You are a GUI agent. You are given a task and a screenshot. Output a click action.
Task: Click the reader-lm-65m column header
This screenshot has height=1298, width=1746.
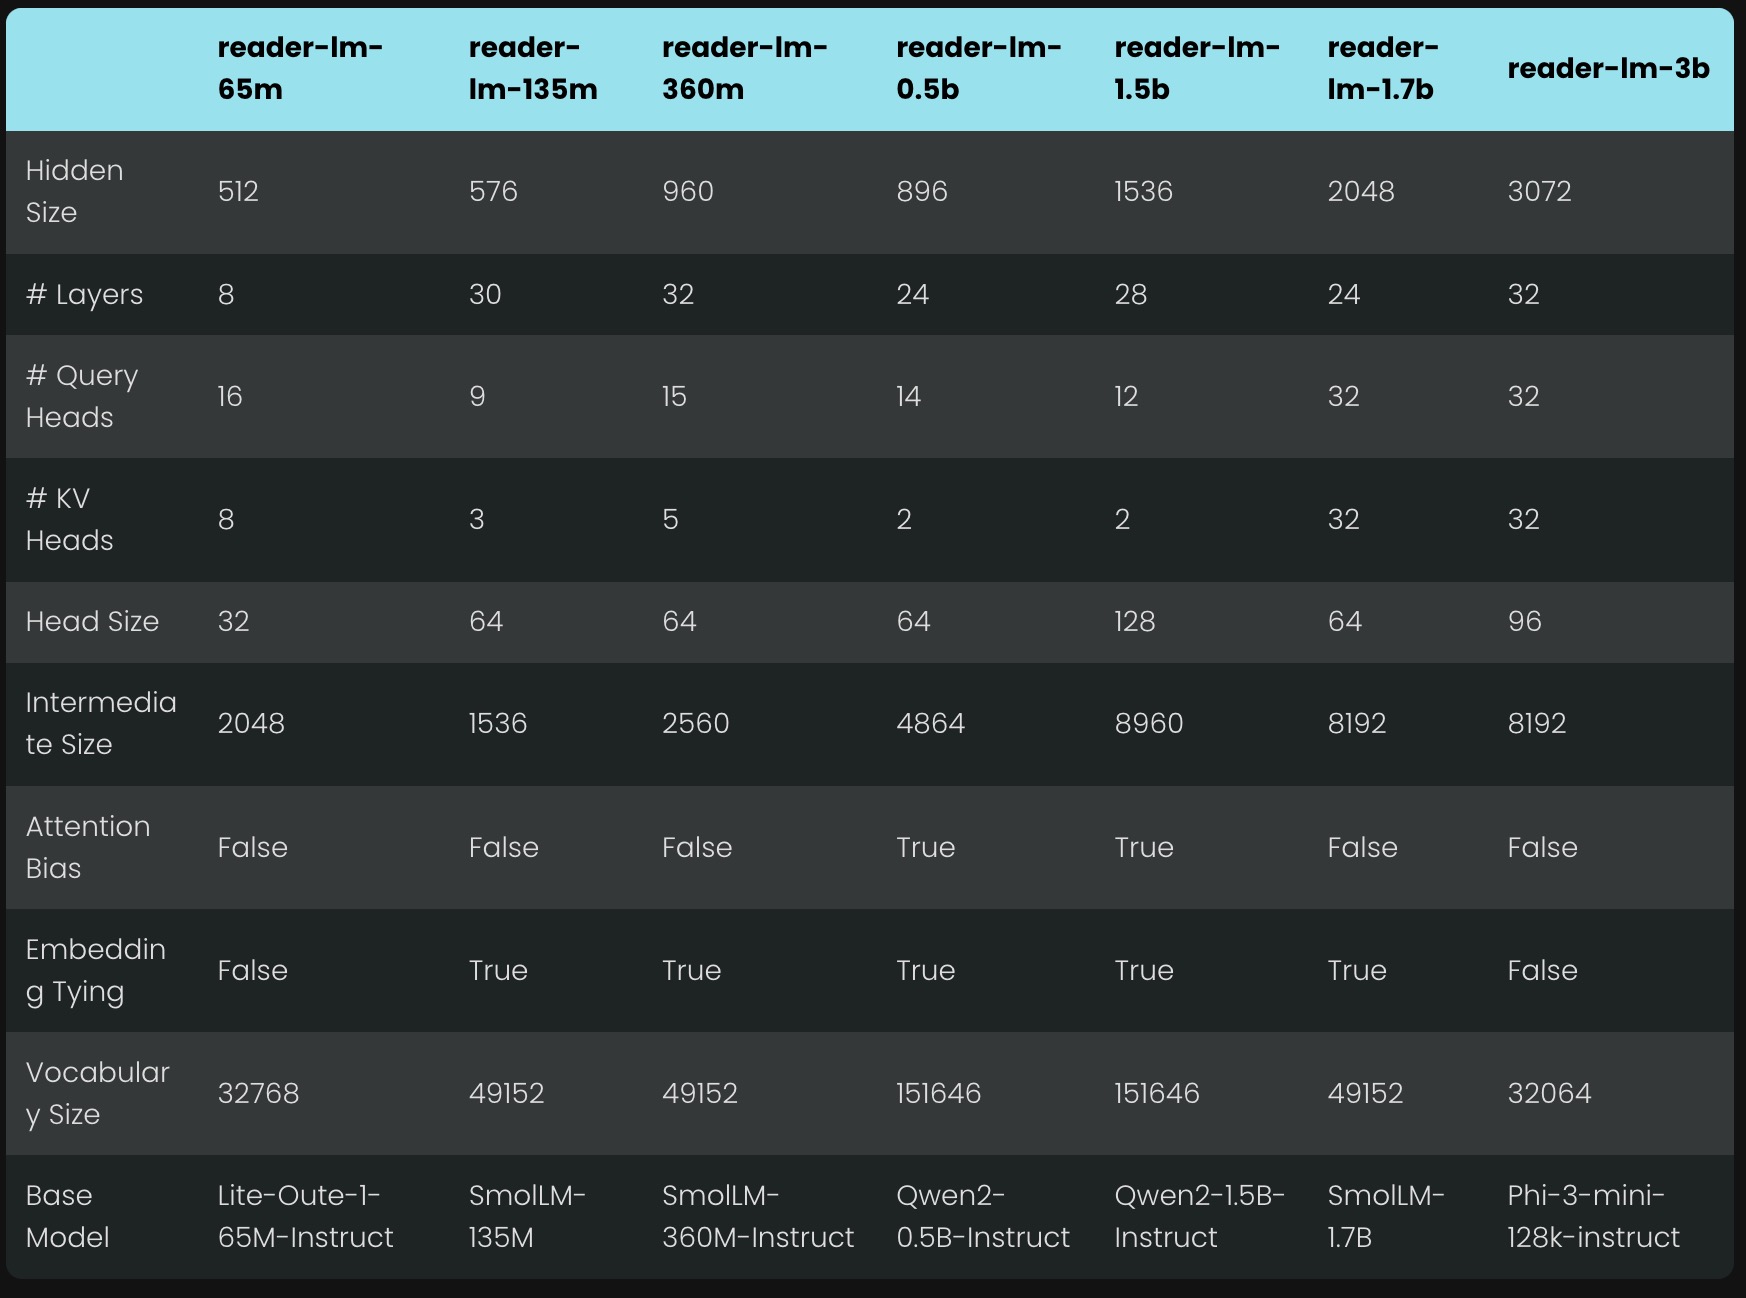tap(300, 68)
